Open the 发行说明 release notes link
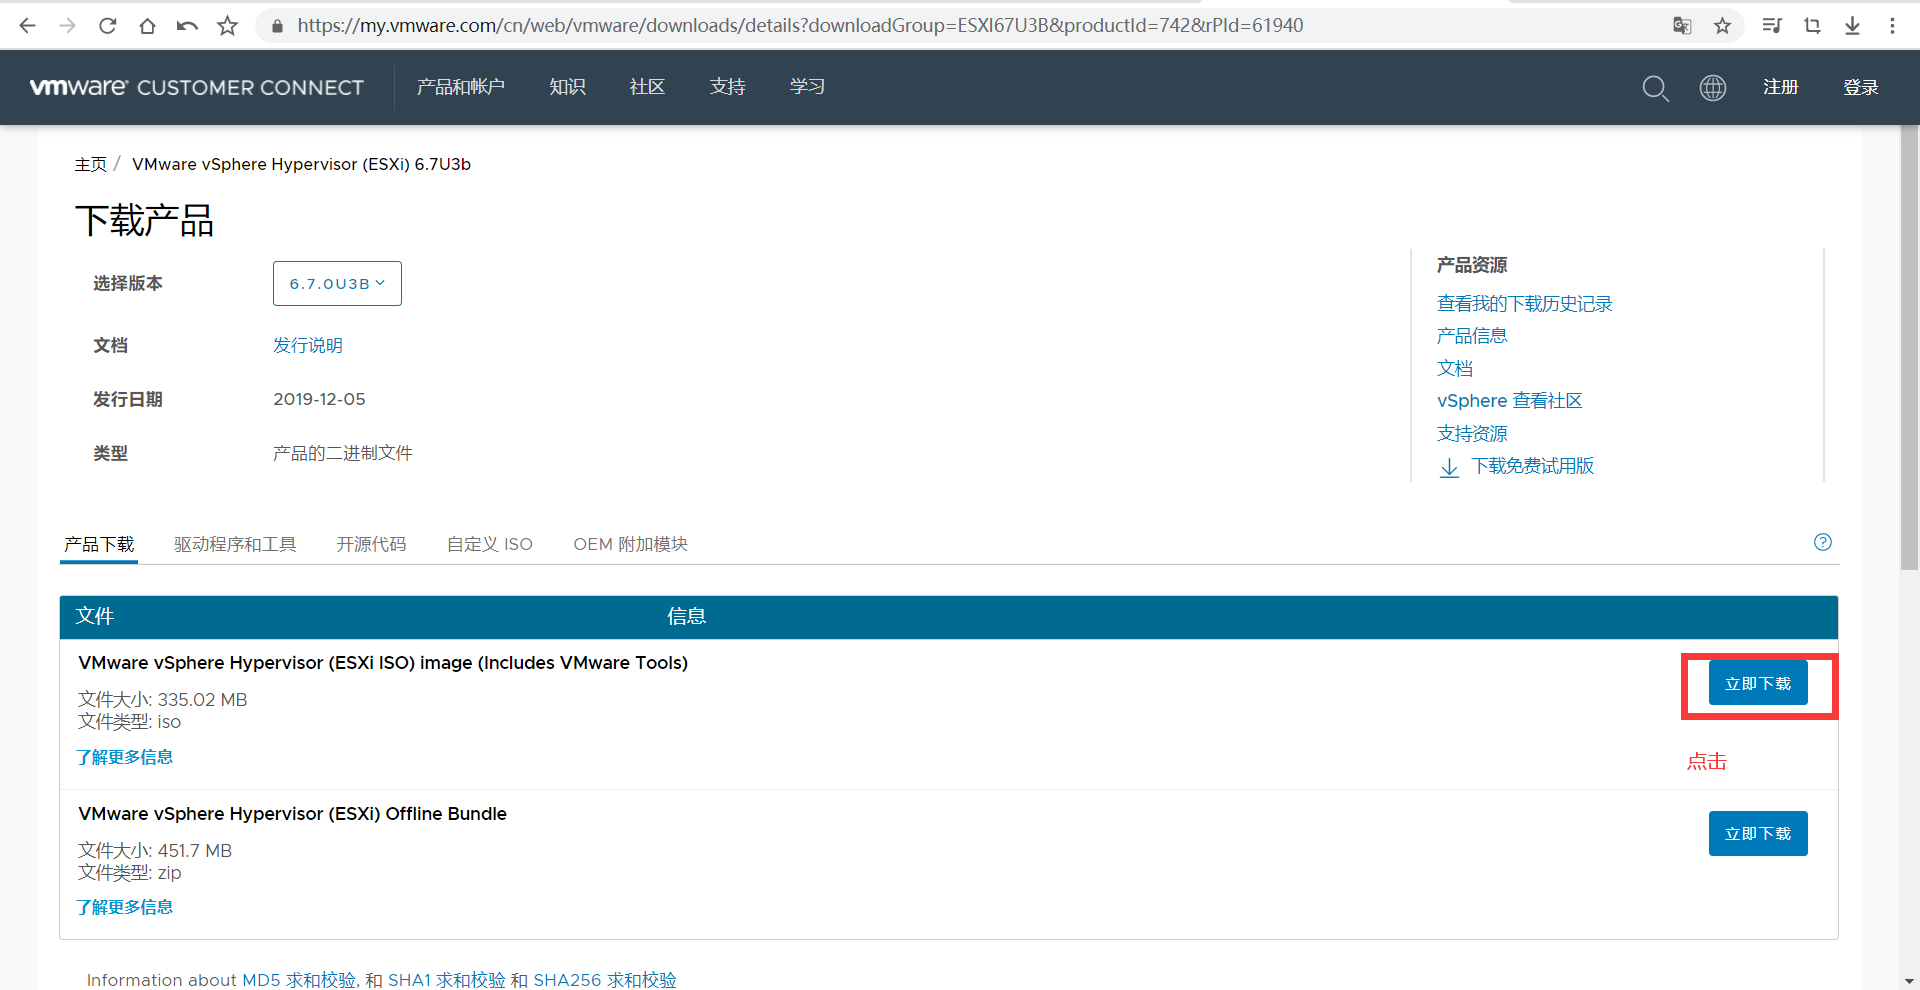The width and height of the screenshot is (1920, 990). [x=308, y=345]
